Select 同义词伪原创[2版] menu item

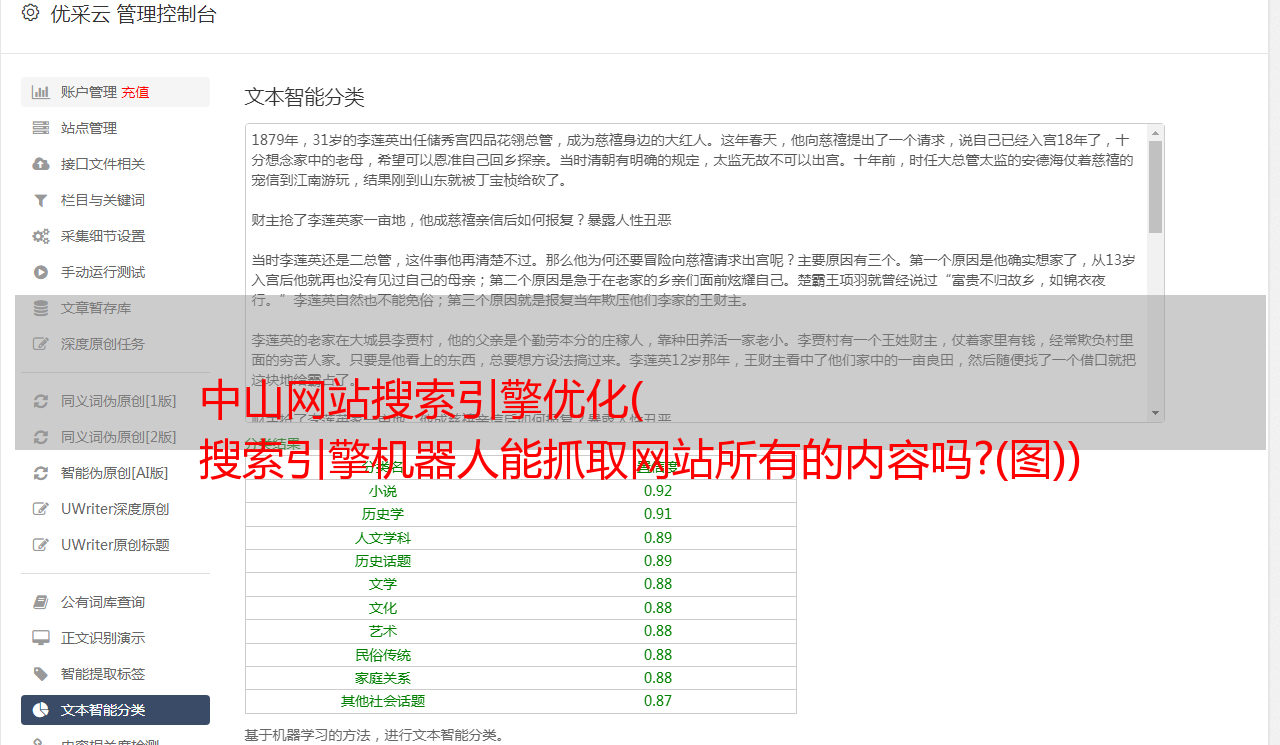coord(115,437)
